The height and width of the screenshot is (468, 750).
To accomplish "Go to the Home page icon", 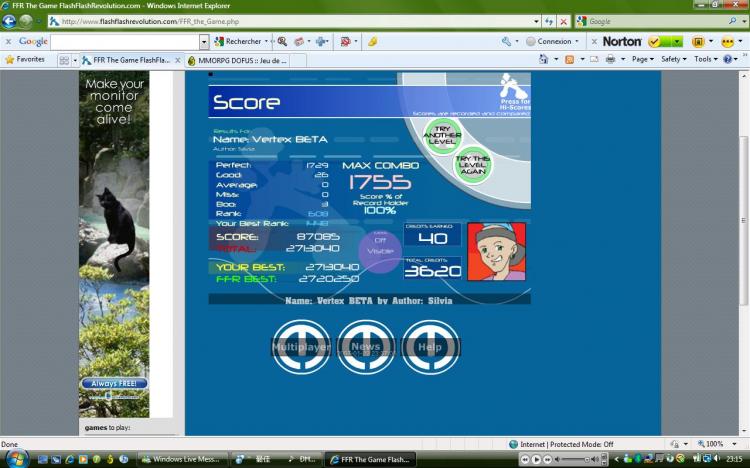I will (544, 59).
